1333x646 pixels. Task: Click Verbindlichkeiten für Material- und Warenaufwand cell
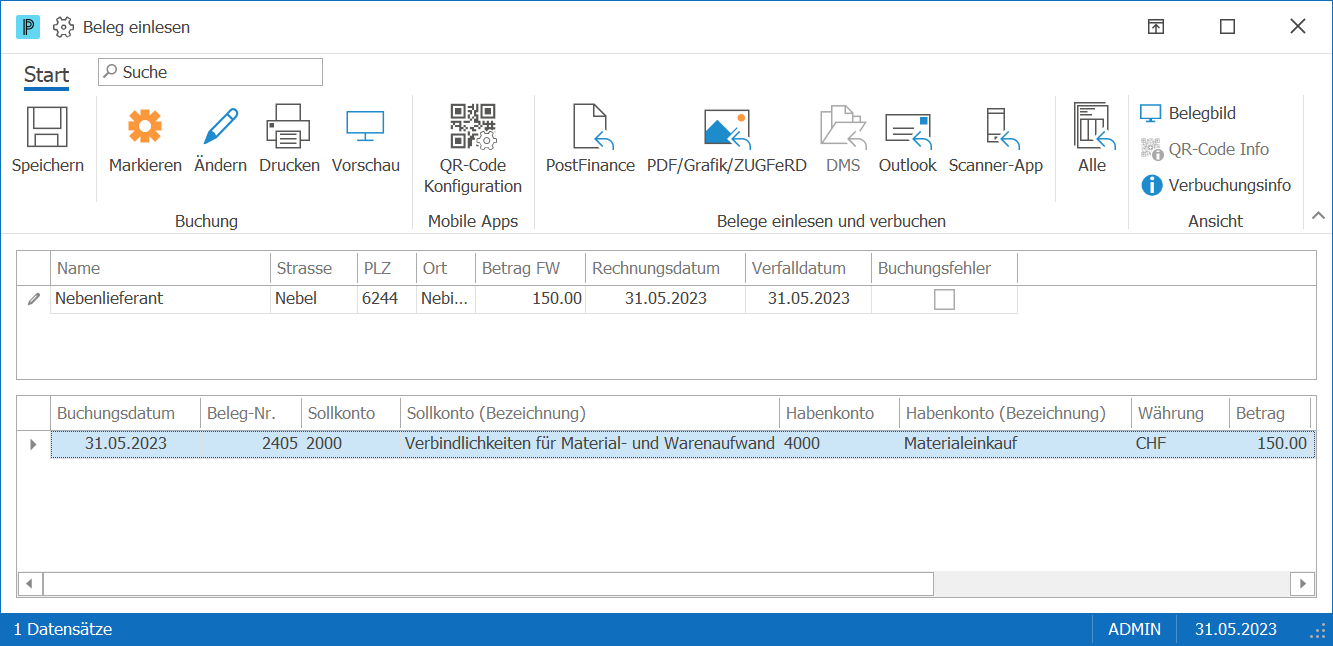(590, 443)
